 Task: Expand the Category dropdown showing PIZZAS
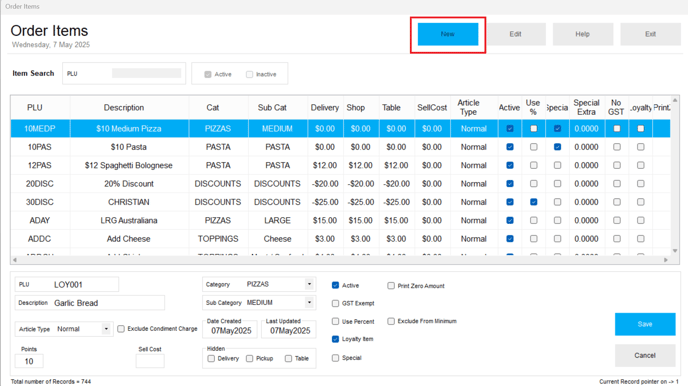pos(309,284)
